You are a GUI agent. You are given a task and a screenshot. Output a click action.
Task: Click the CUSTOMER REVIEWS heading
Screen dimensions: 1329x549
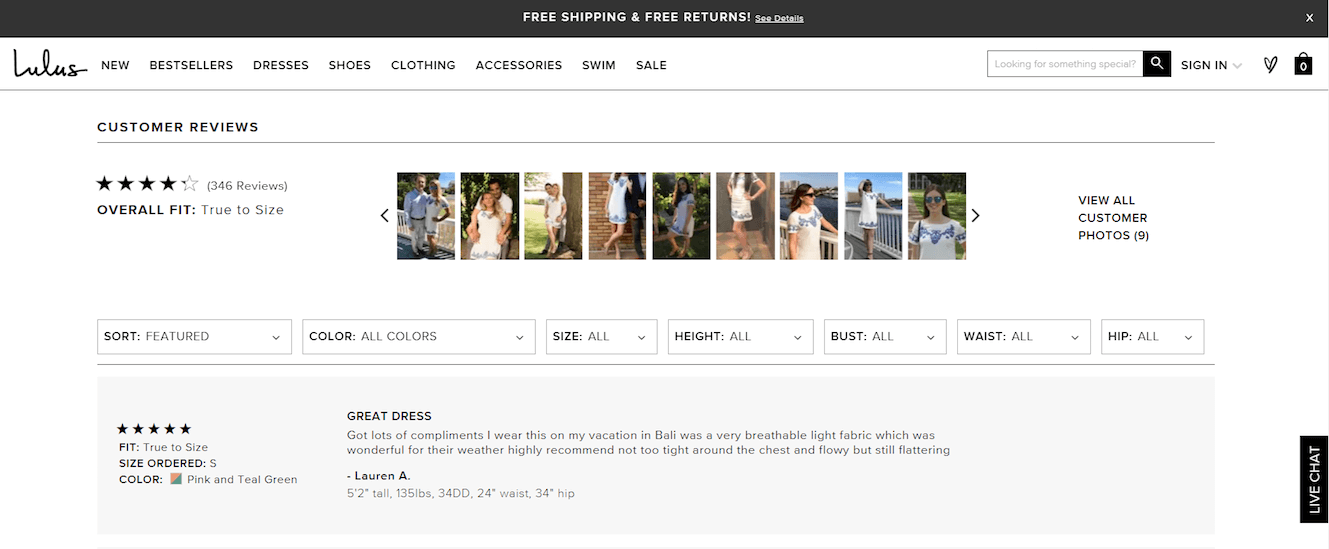coord(178,127)
